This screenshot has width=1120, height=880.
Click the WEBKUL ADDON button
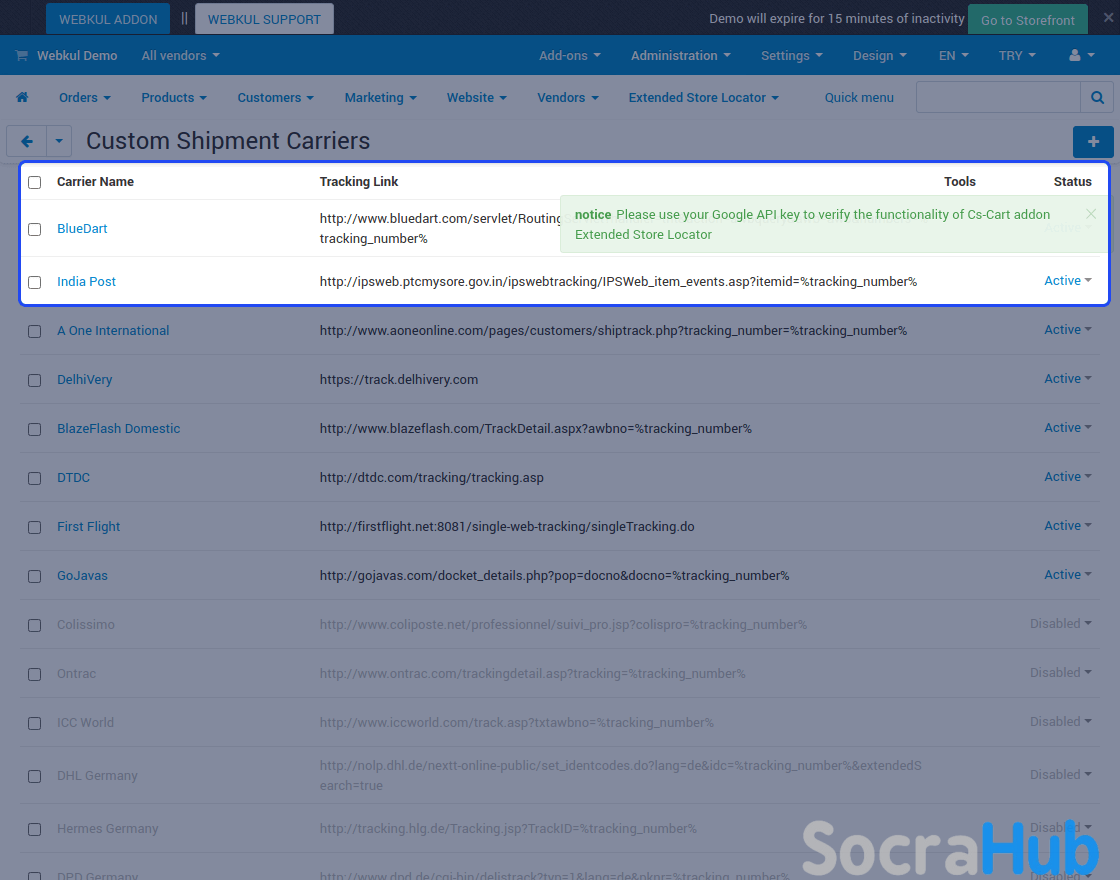[x=108, y=19]
